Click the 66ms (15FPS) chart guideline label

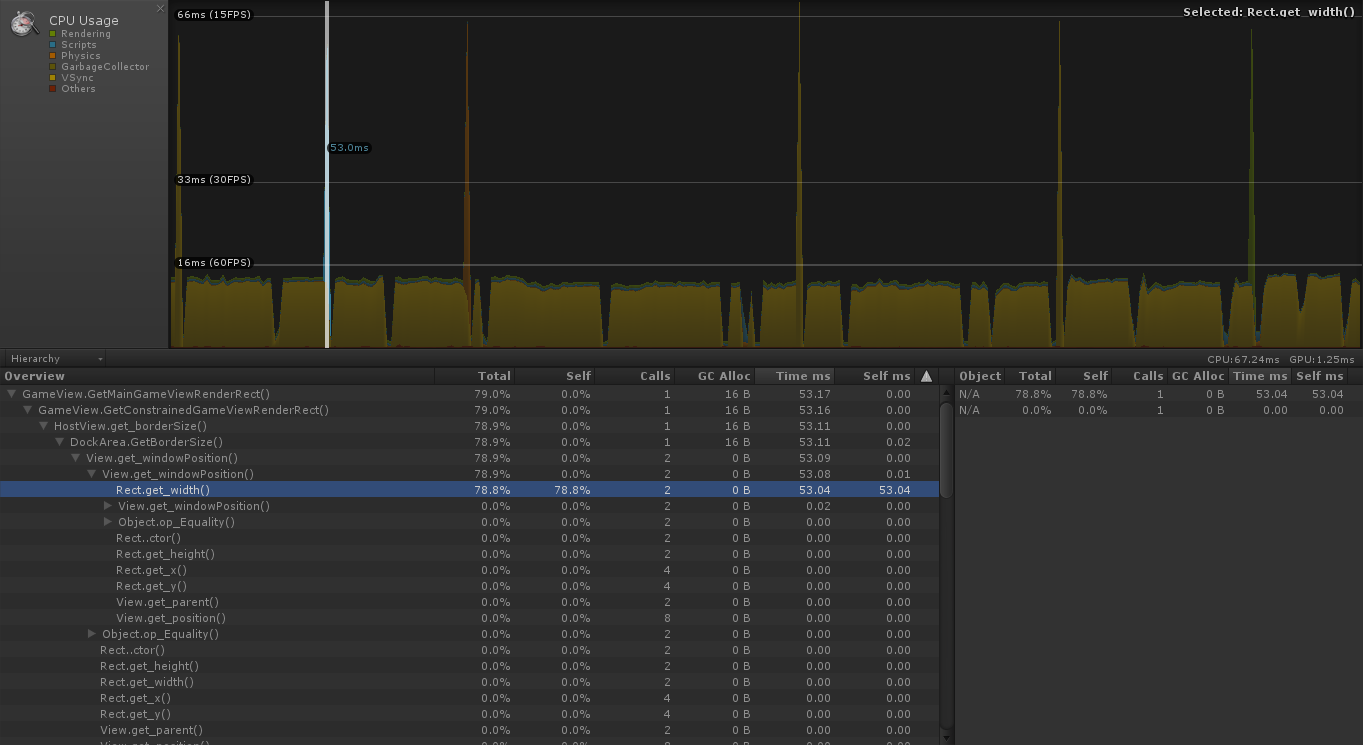tap(214, 14)
